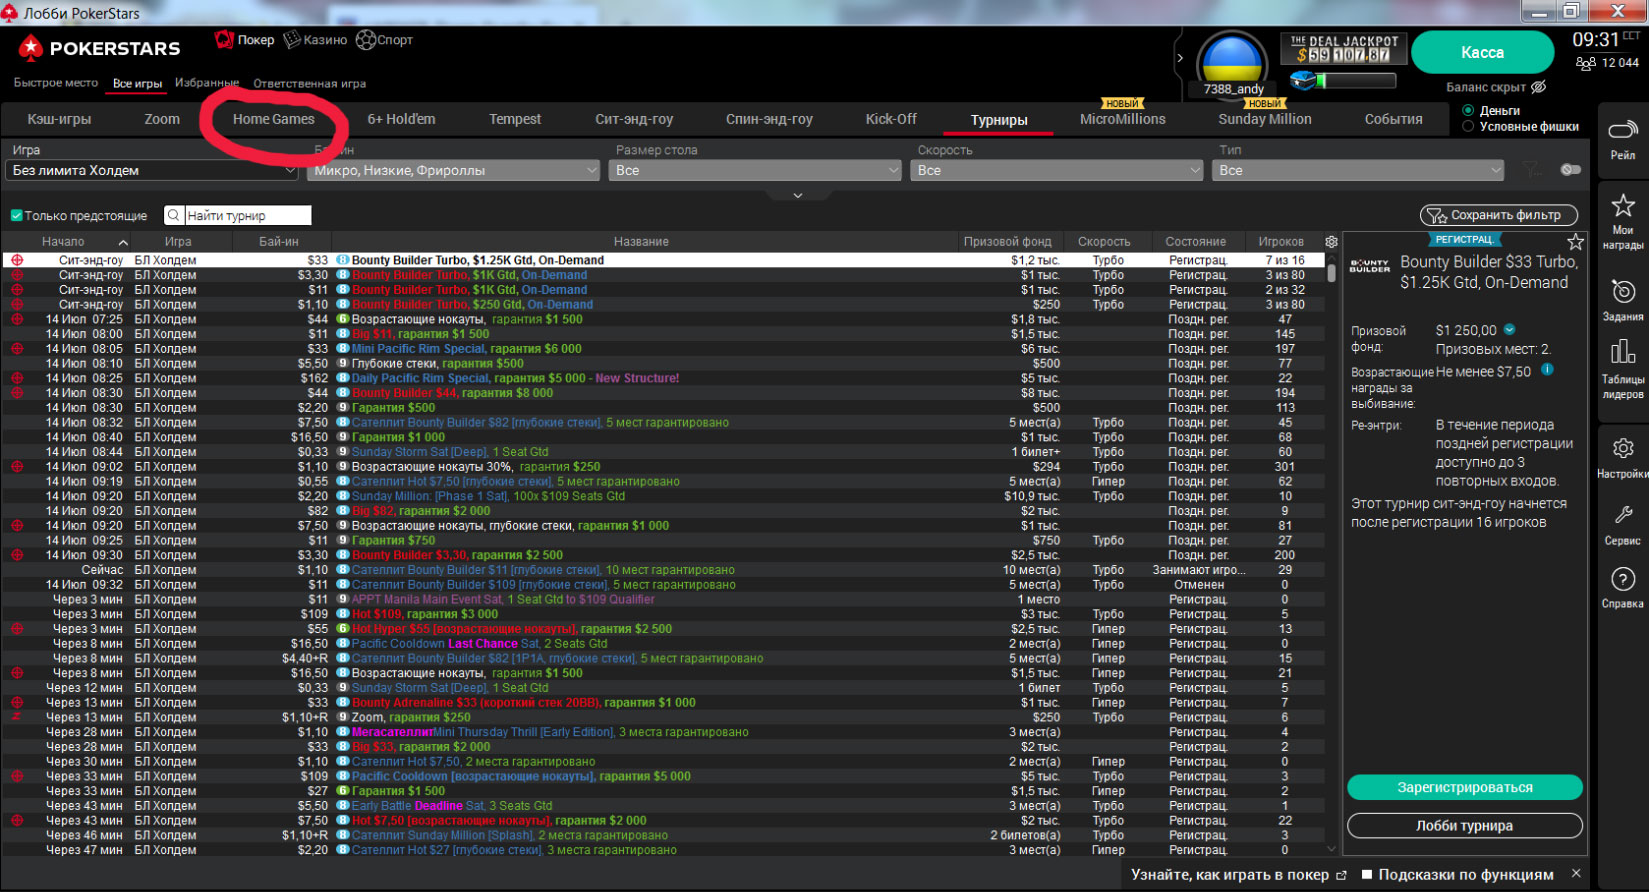Click the chest progress bar
Viewport: 1649px width, 892px height.
(1355, 81)
